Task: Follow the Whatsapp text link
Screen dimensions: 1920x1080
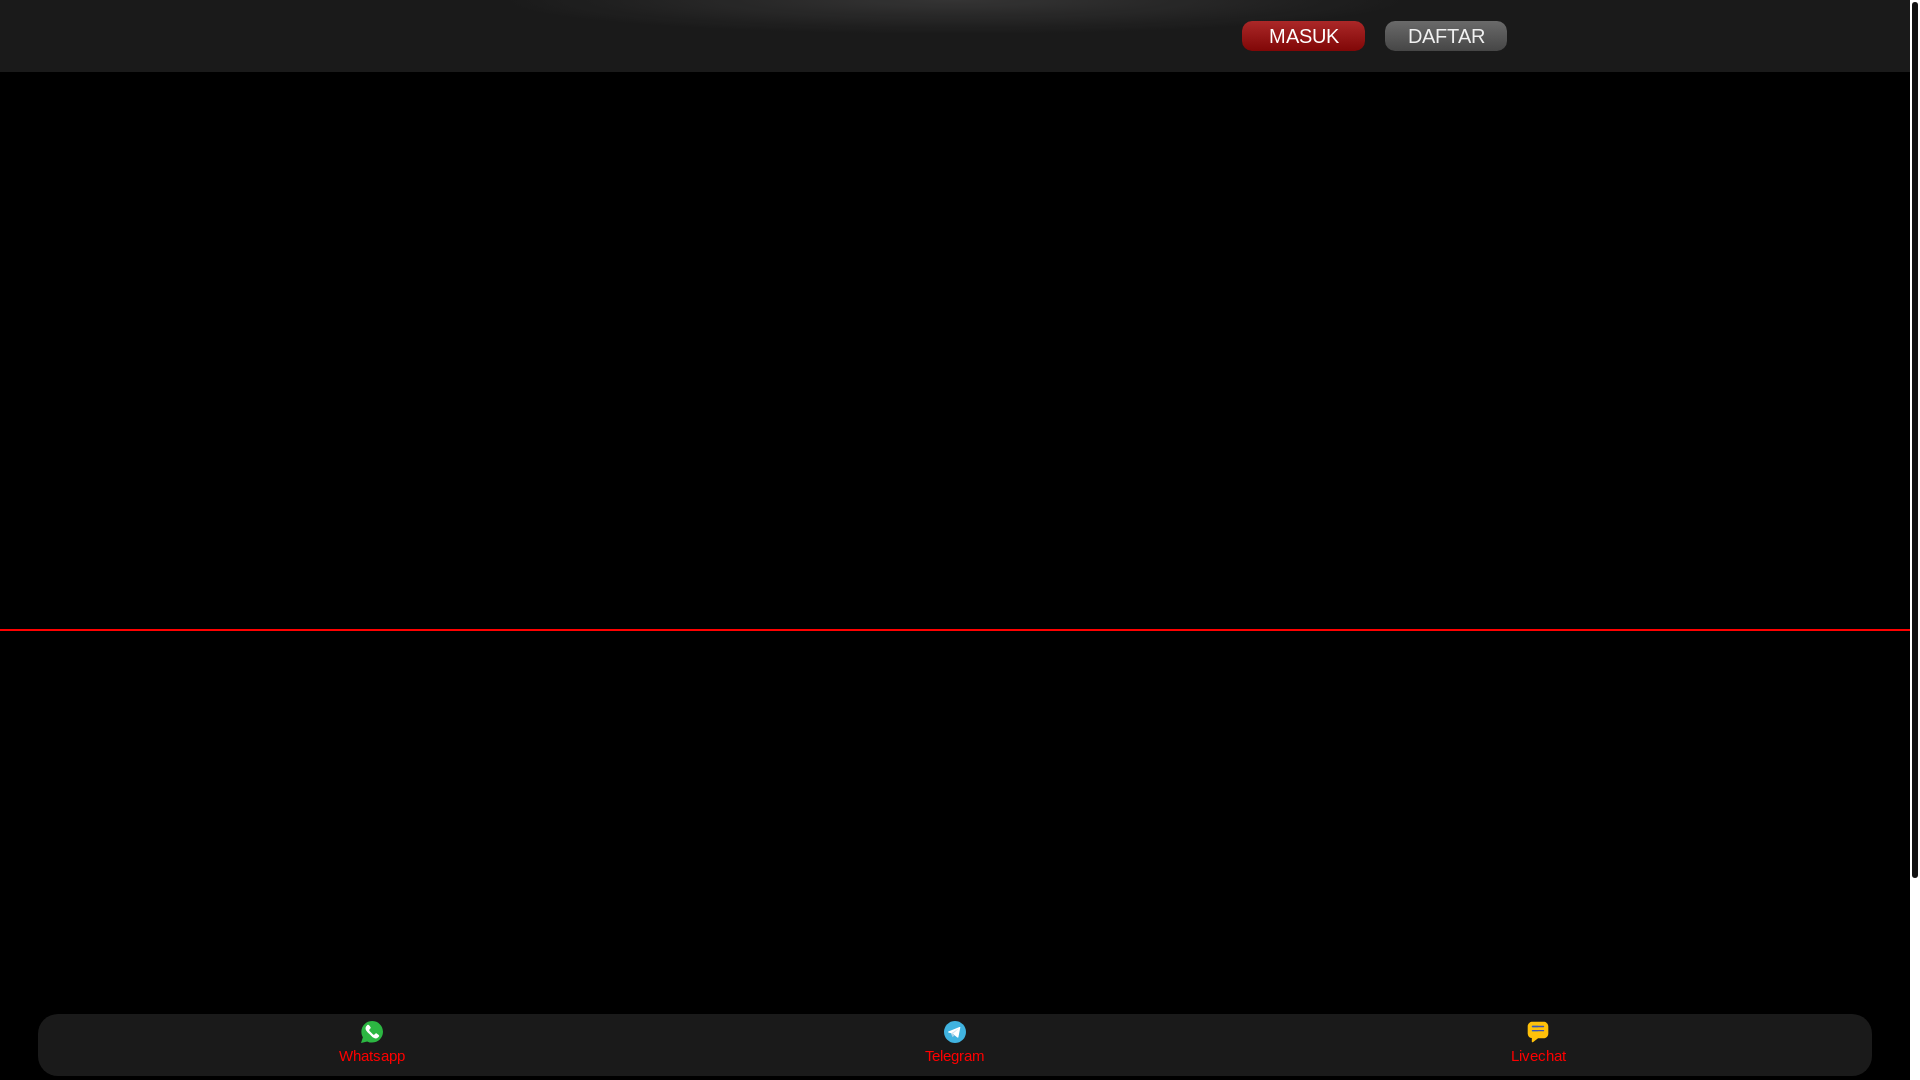Action: tap(372, 1056)
